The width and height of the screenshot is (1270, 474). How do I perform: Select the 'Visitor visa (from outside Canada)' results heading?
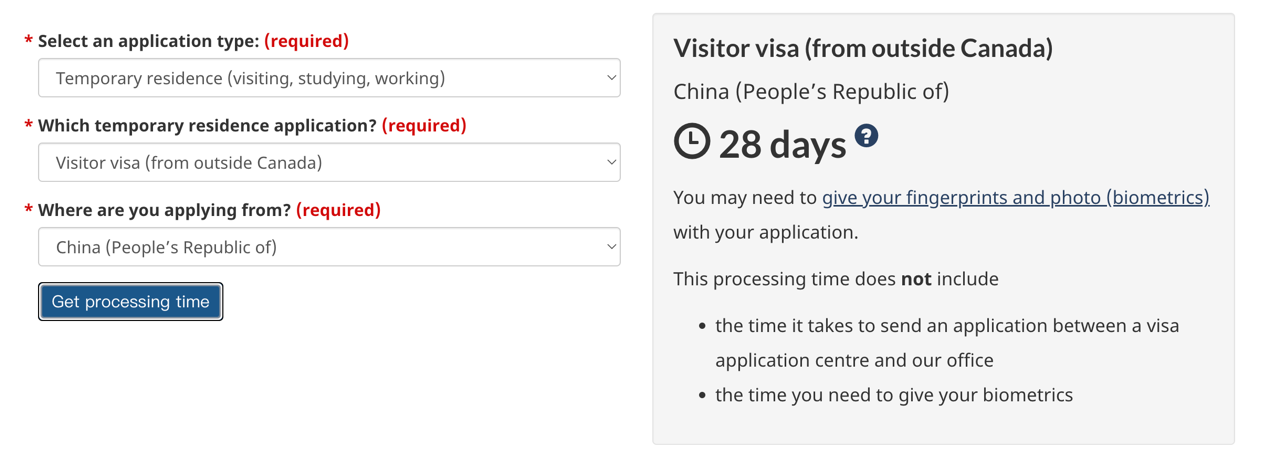click(x=863, y=48)
